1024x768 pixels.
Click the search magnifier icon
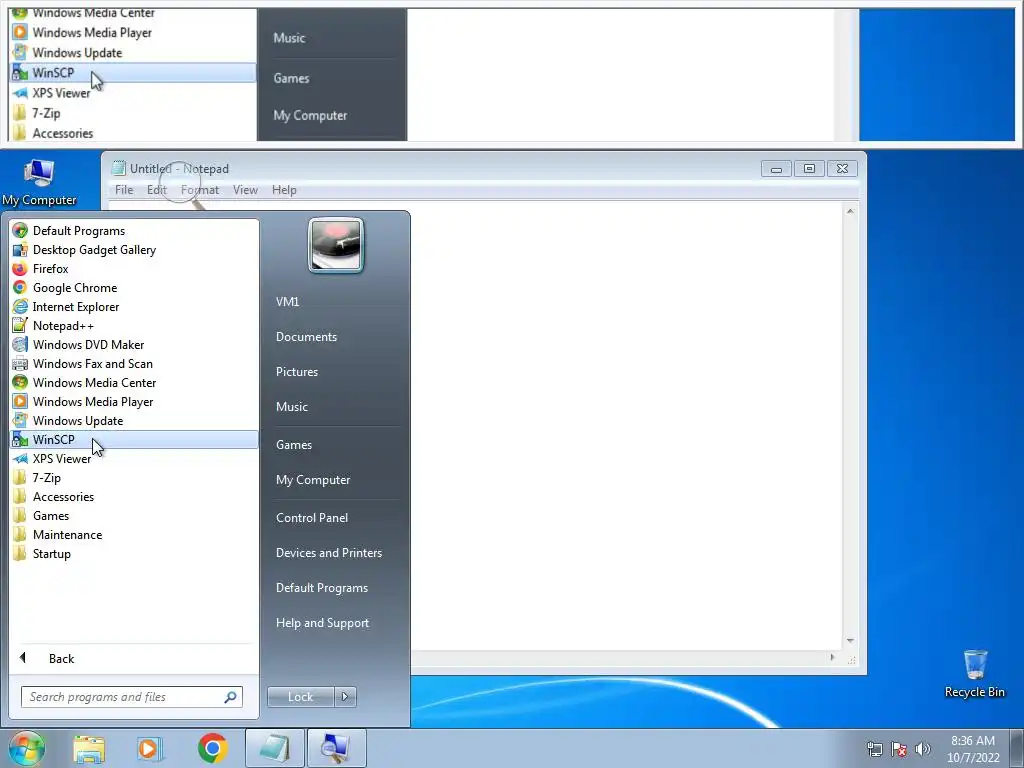pyautogui.click(x=231, y=697)
